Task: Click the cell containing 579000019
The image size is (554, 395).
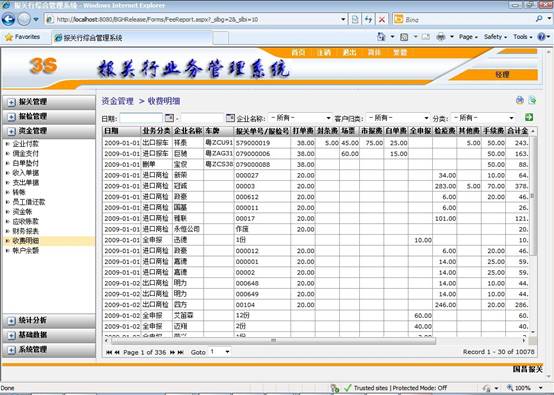Action: (x=262, y=143)
